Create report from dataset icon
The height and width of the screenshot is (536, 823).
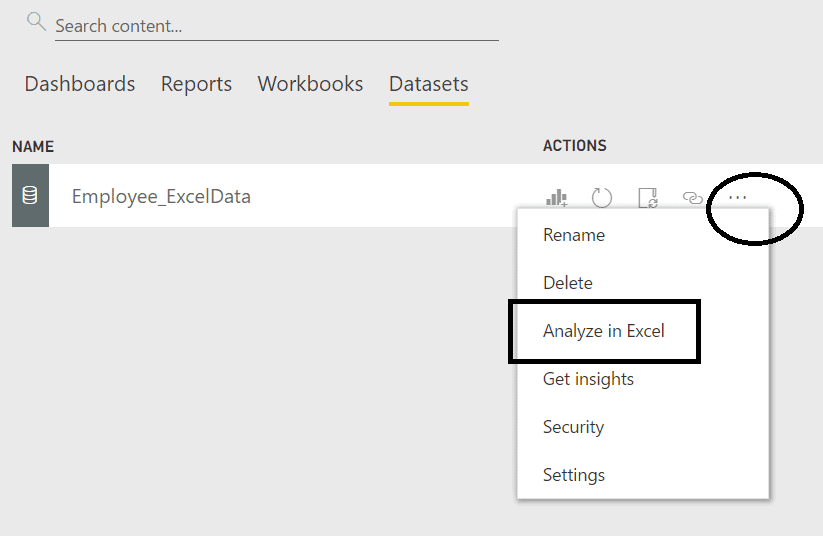point(556,198)
